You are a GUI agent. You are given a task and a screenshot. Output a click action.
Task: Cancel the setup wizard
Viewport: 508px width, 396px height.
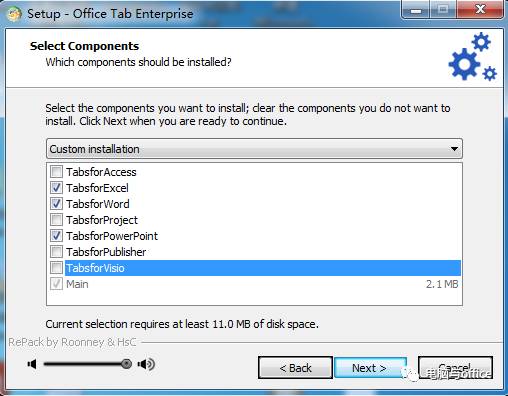pyautogui.click(x=455, y=368)
